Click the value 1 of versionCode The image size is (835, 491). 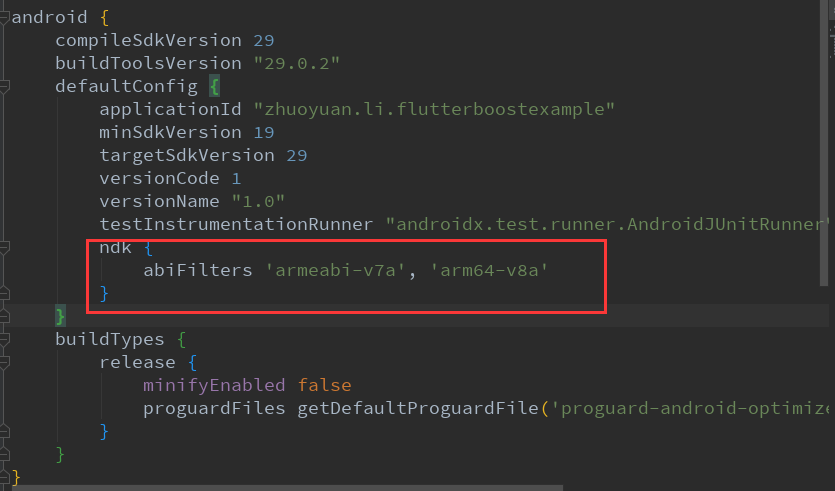tap(236, 178)
